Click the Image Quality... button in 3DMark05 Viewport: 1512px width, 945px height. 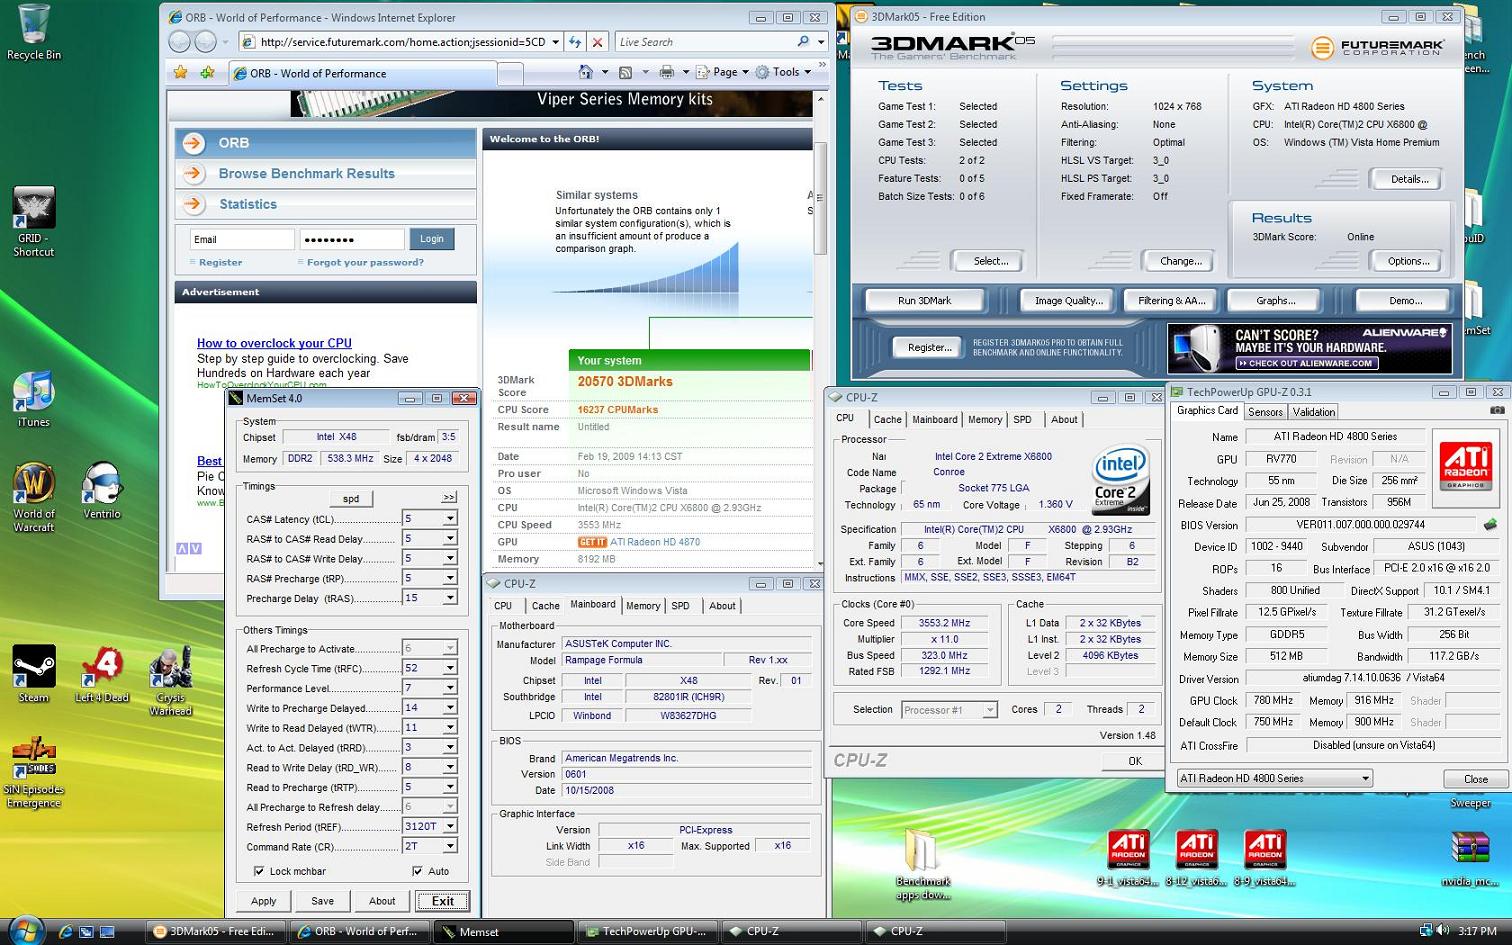tap(1068, 300)
